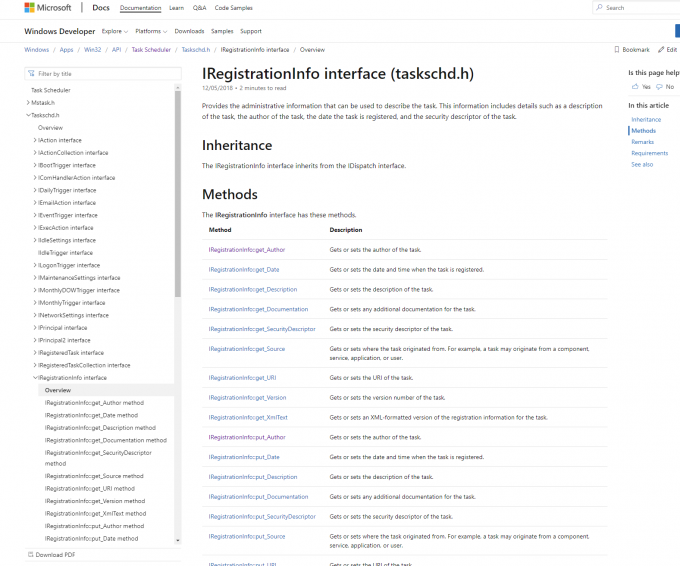This screenshot has width=680, height=566.
Task: Open IRegistrationInfo::get_XmlText link in table
Action: pyautogui.click(x=248, y=418)
